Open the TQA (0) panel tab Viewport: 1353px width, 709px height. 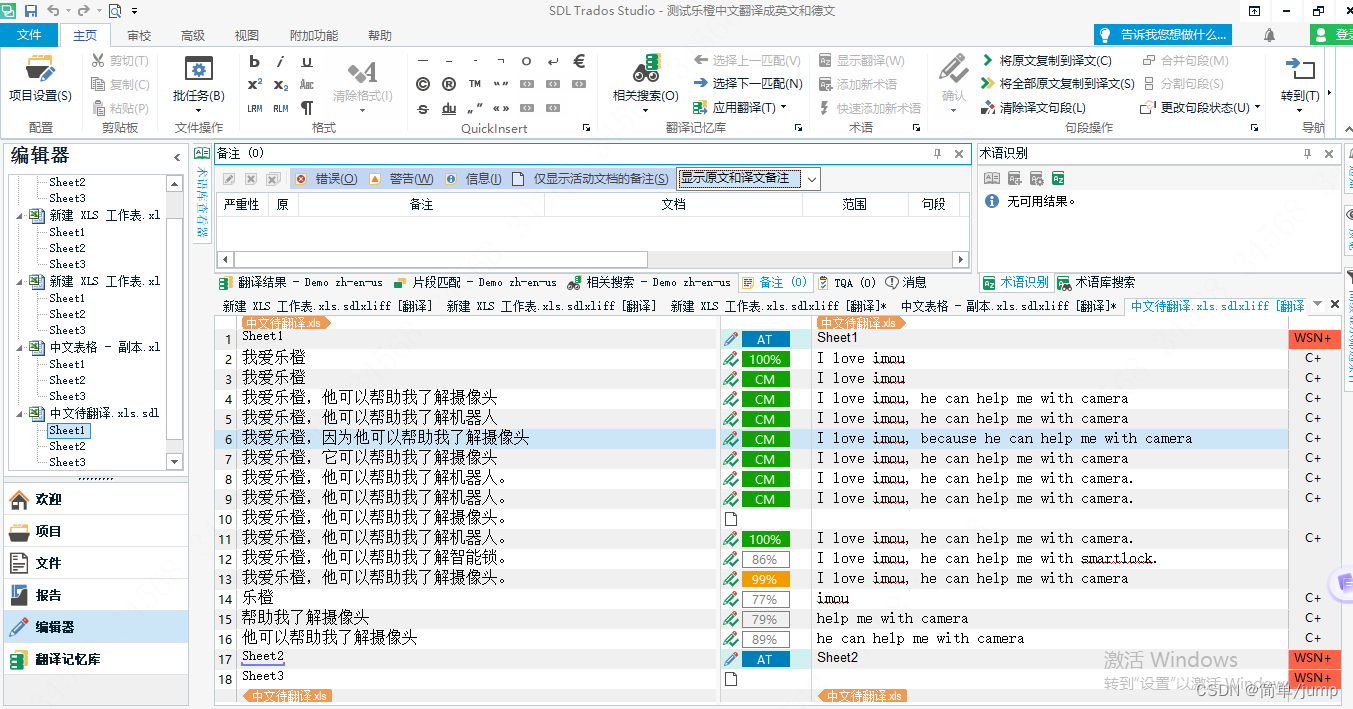point(847,283)
